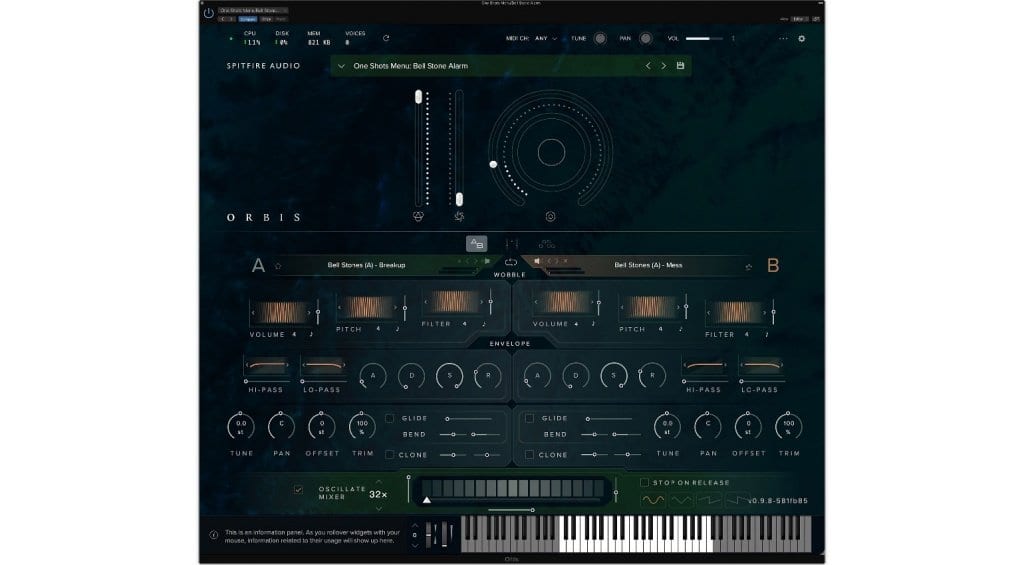Viewport: 1024px width, 565px height.
Task: Open the MIDI CH ANY dropdown
Action: pyautogui.click(x=546, y=39)
